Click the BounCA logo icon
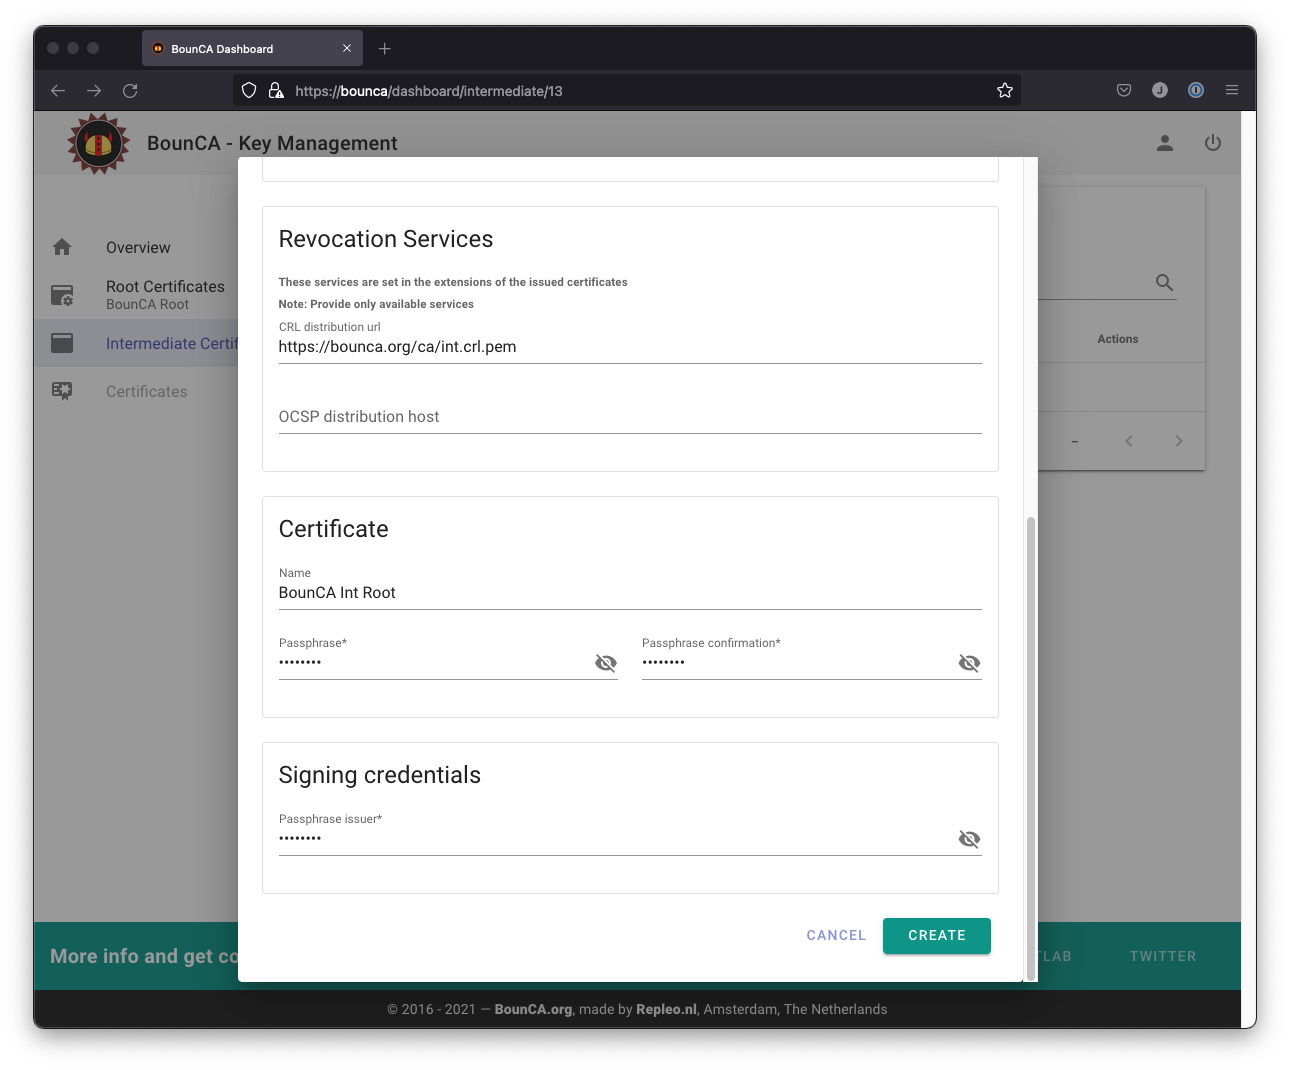Screen dimensions: 1290x1070 click(98, 144)
